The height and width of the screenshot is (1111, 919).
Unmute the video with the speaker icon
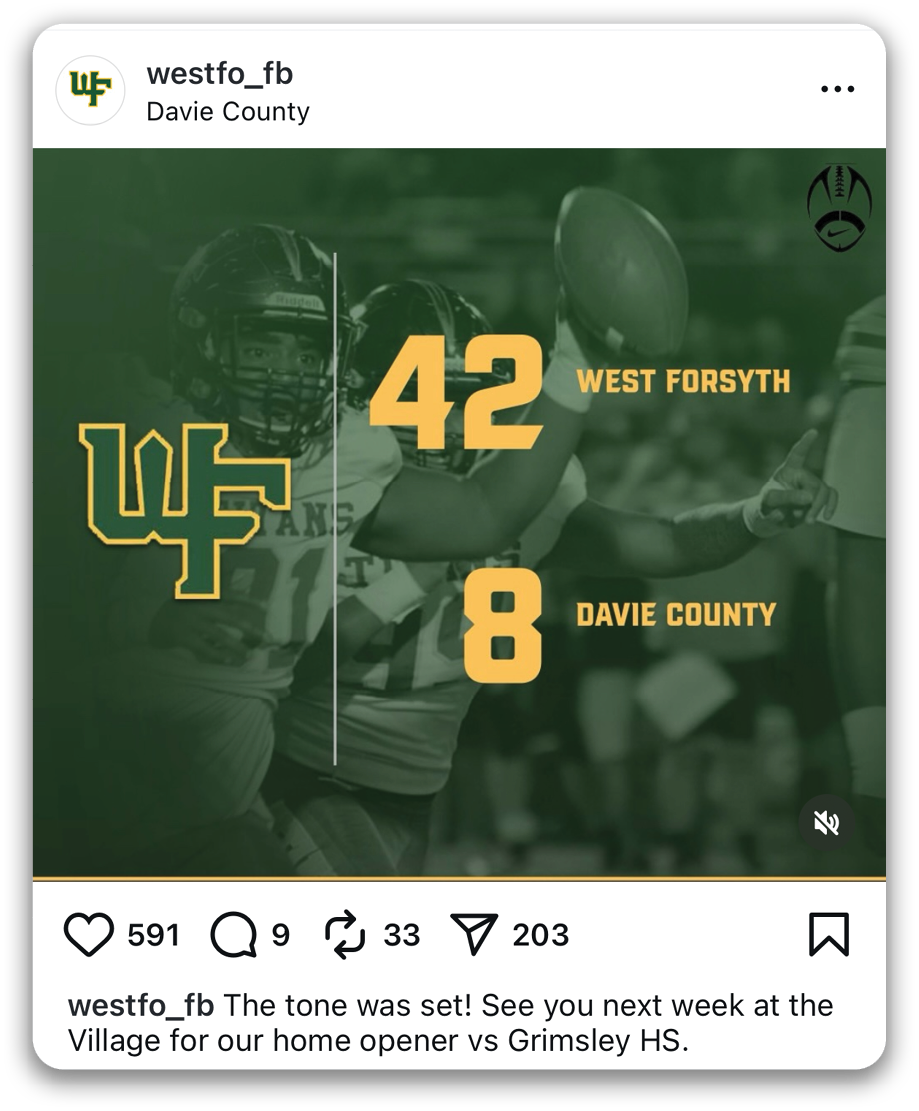click(826, 823)
